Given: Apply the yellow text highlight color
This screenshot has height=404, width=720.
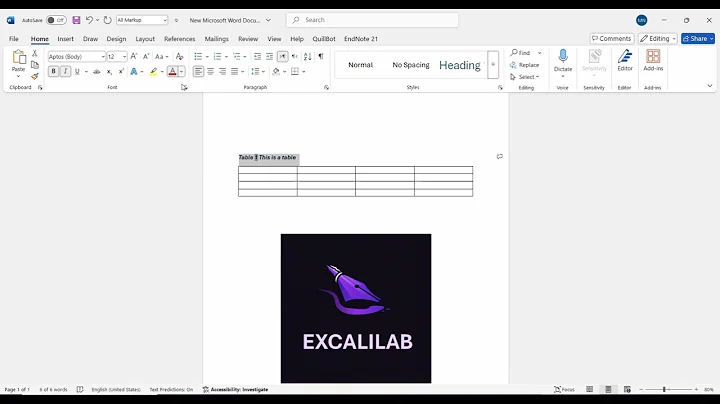Looking at the screenshot, I should pyautogui.click(x=153, y=72).
